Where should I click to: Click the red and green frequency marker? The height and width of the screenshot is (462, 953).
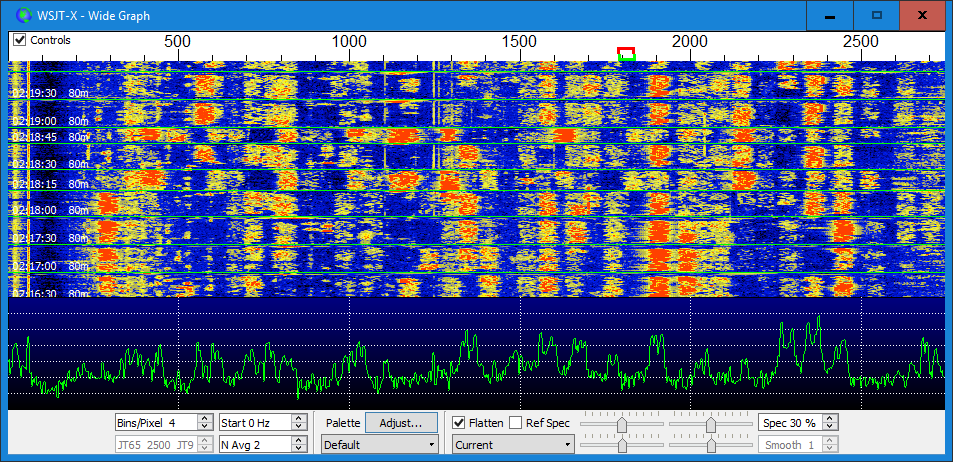[626, 53]
